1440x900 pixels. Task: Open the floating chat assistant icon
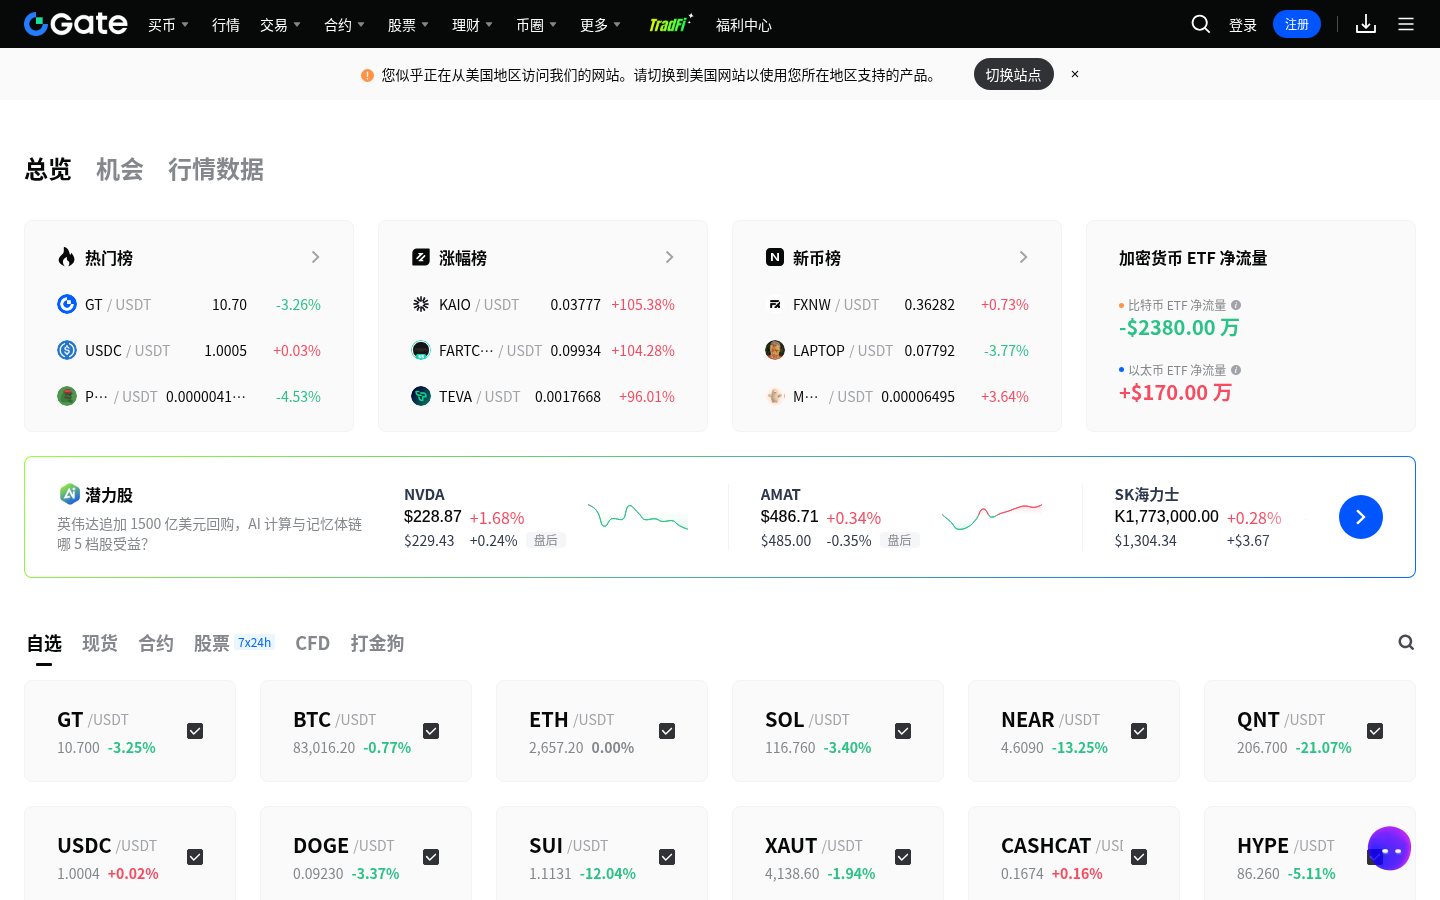coord(1389,848)
